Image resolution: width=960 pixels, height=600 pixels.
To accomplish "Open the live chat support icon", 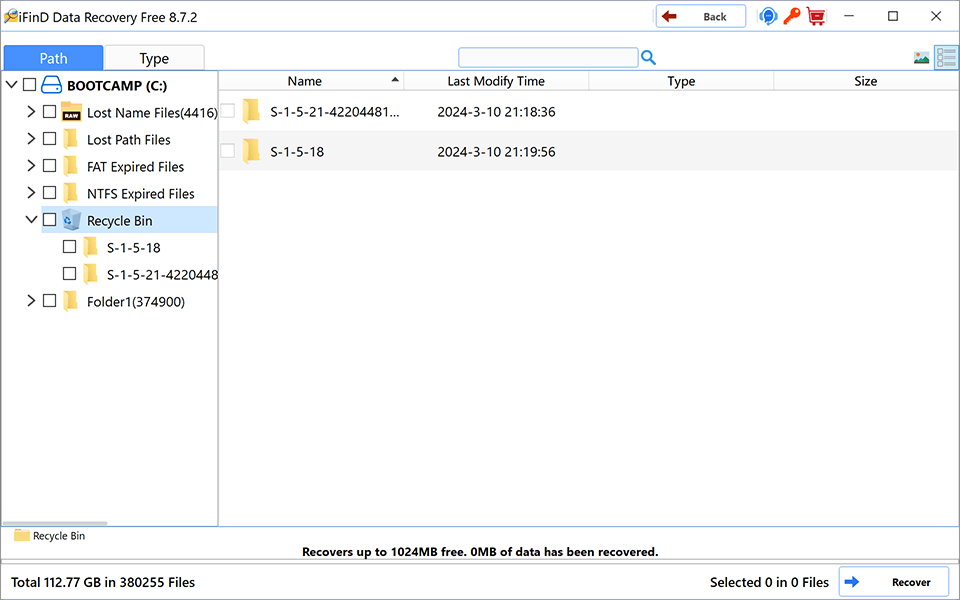I will pos(768,17).
